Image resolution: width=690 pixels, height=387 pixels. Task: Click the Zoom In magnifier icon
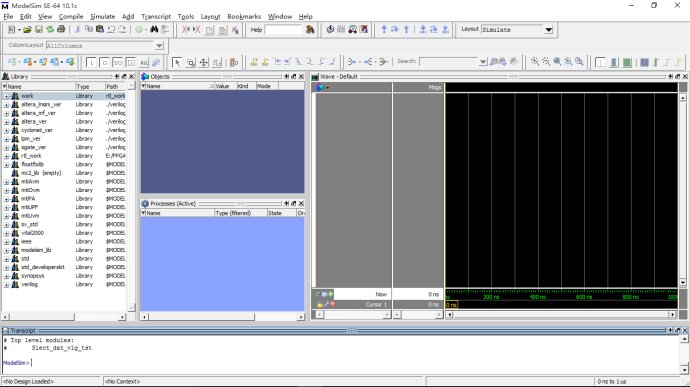click(x=535, y=62)
